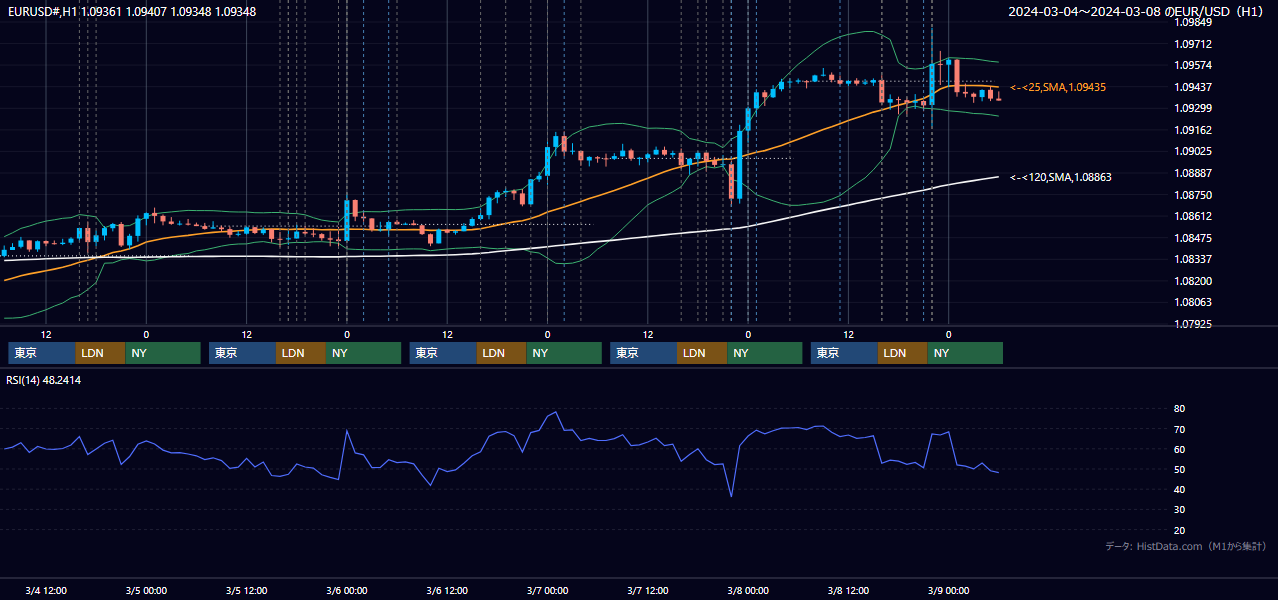Select the RSI(14) 48.2414 indicator label

point(44,380)
